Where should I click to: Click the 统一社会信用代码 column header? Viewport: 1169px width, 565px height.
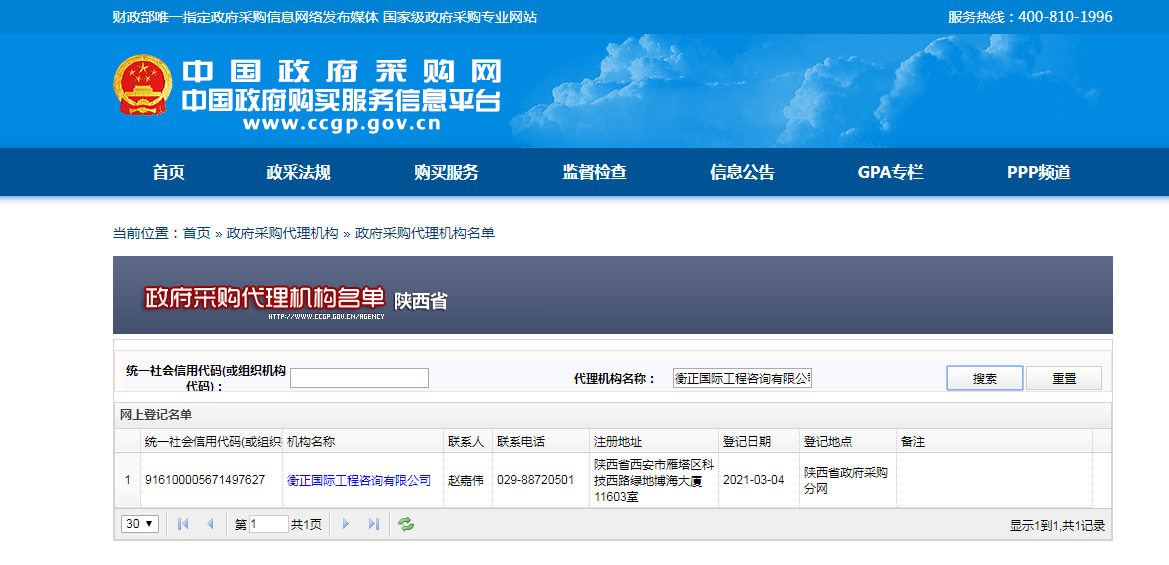pos(212,441)
